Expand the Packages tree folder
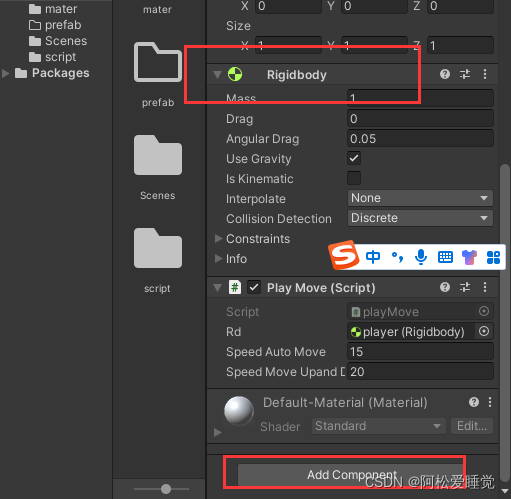Screen dimensions: 511x499 (x=6, y=73)
